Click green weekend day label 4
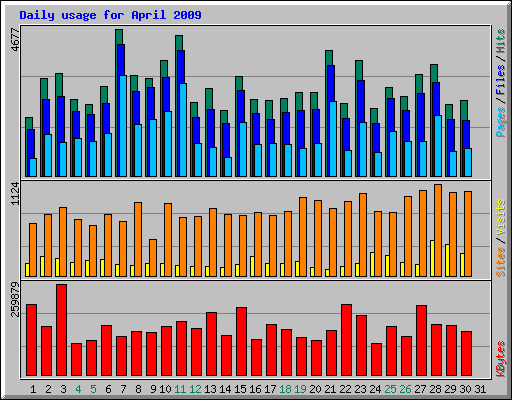 (x=78, y=389)
